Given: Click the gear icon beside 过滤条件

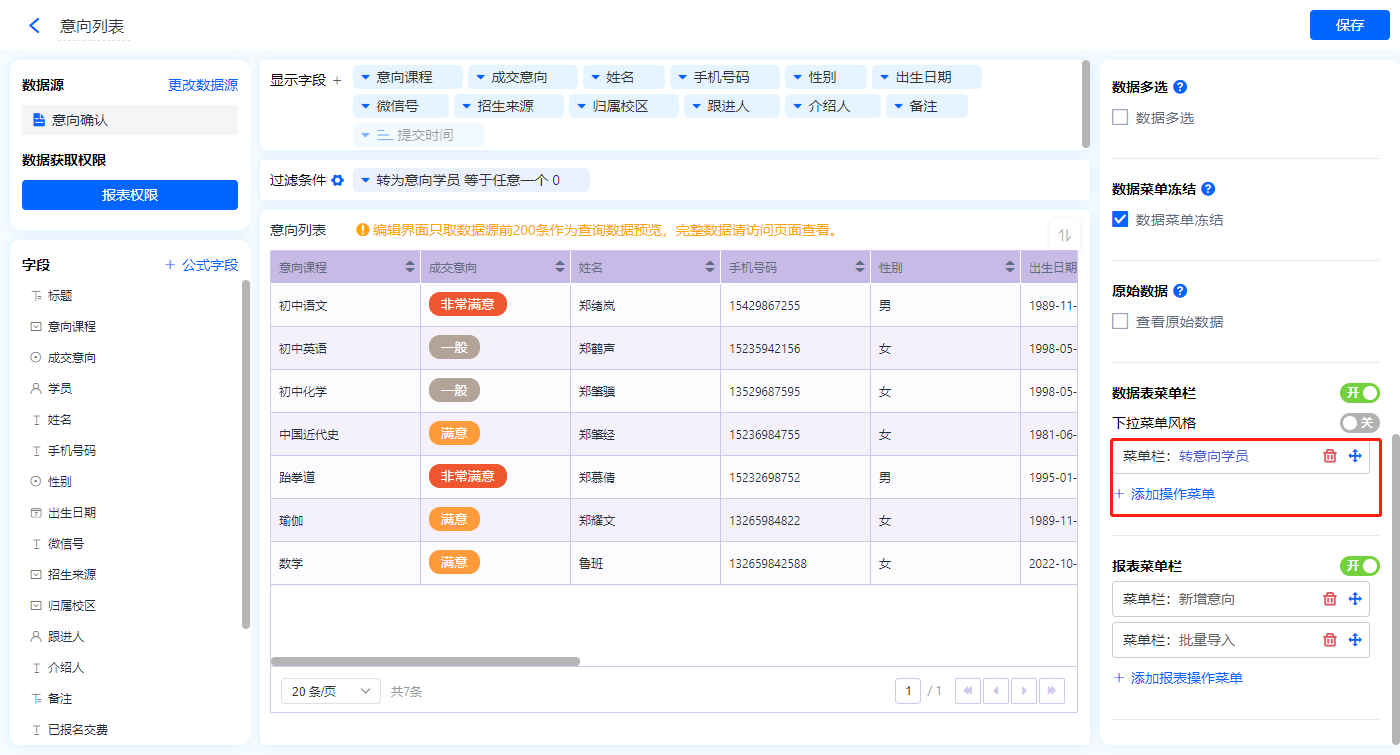Looking at the screenshot, I should click(338, 180).
